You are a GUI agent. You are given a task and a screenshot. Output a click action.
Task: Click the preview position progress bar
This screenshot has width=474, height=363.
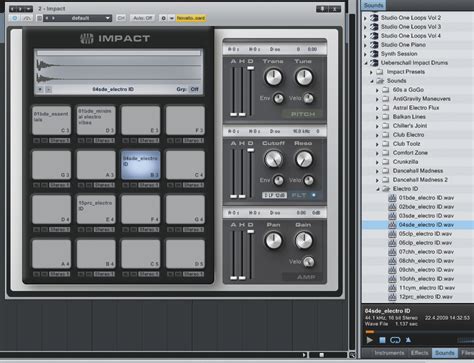click(x=419, y=332)
